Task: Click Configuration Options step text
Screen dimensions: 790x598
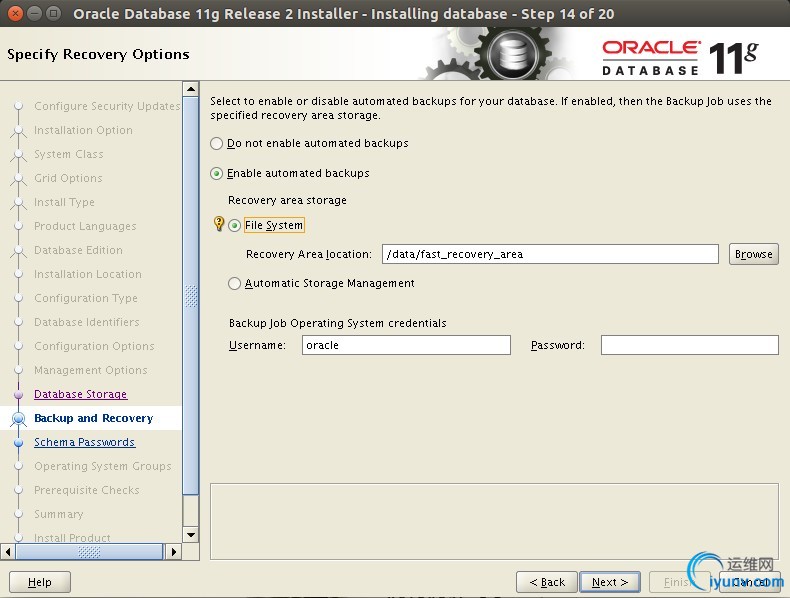Action: tap(94, 346)
